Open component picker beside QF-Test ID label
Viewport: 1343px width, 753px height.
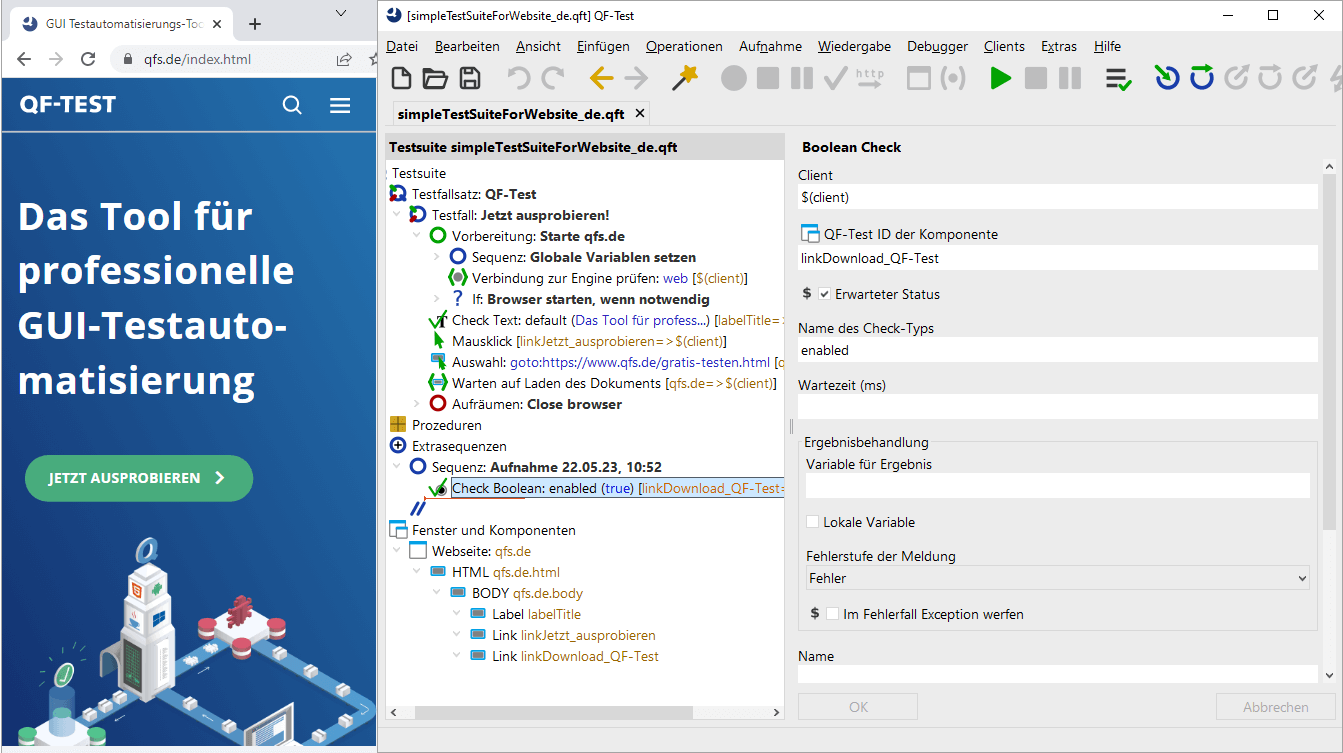coord(810,234)
